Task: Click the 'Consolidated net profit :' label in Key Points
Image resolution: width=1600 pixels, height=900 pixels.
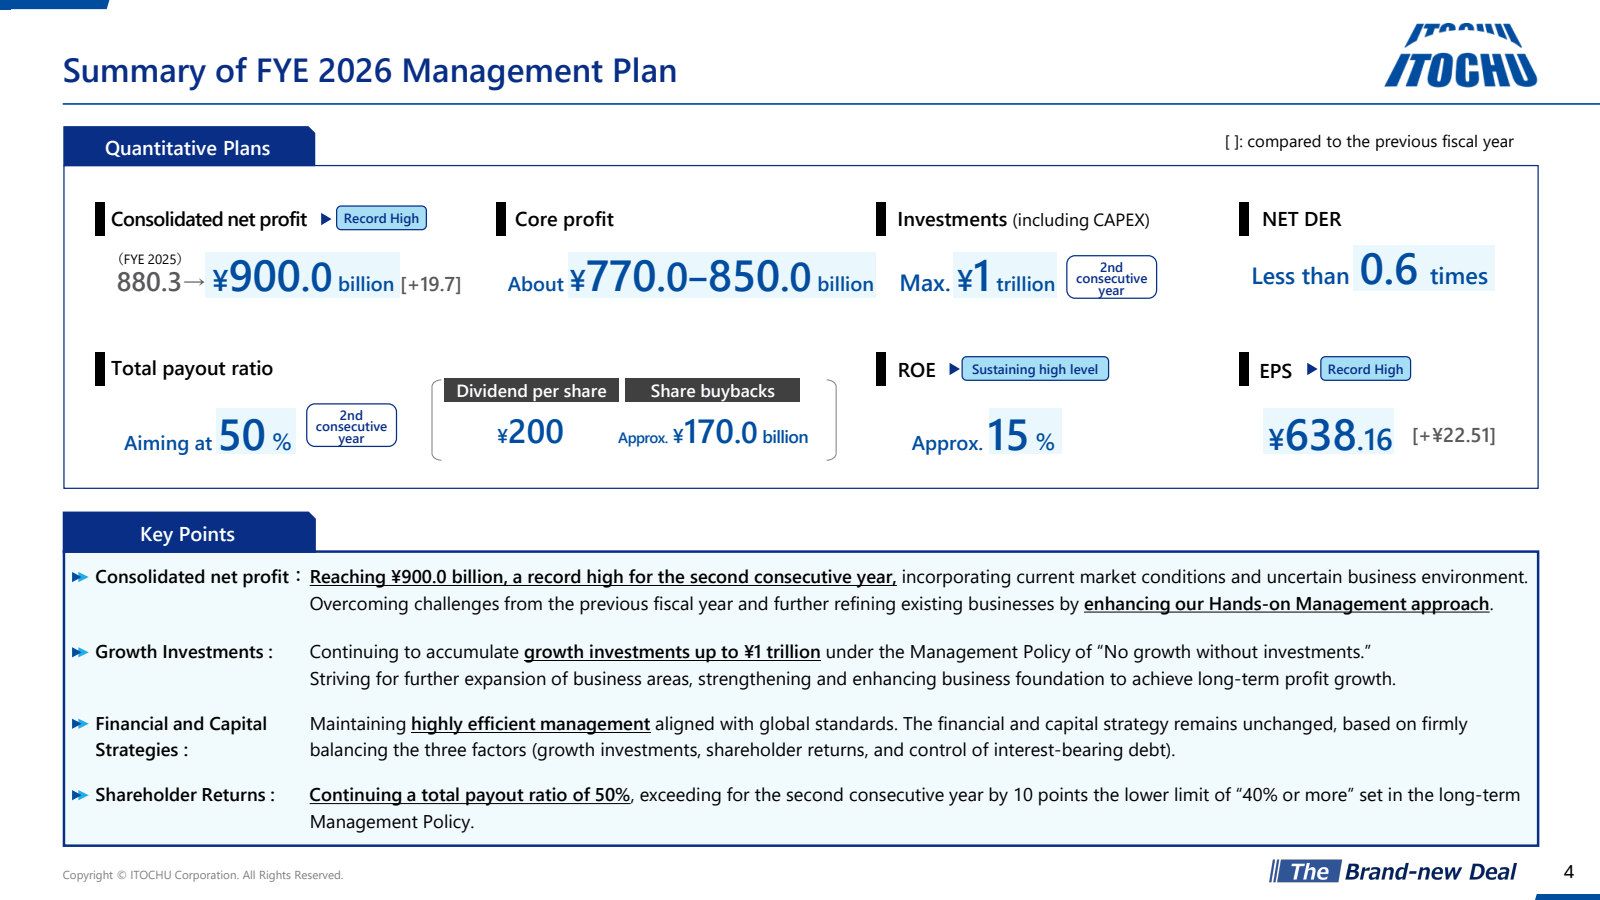Action: 197,577
